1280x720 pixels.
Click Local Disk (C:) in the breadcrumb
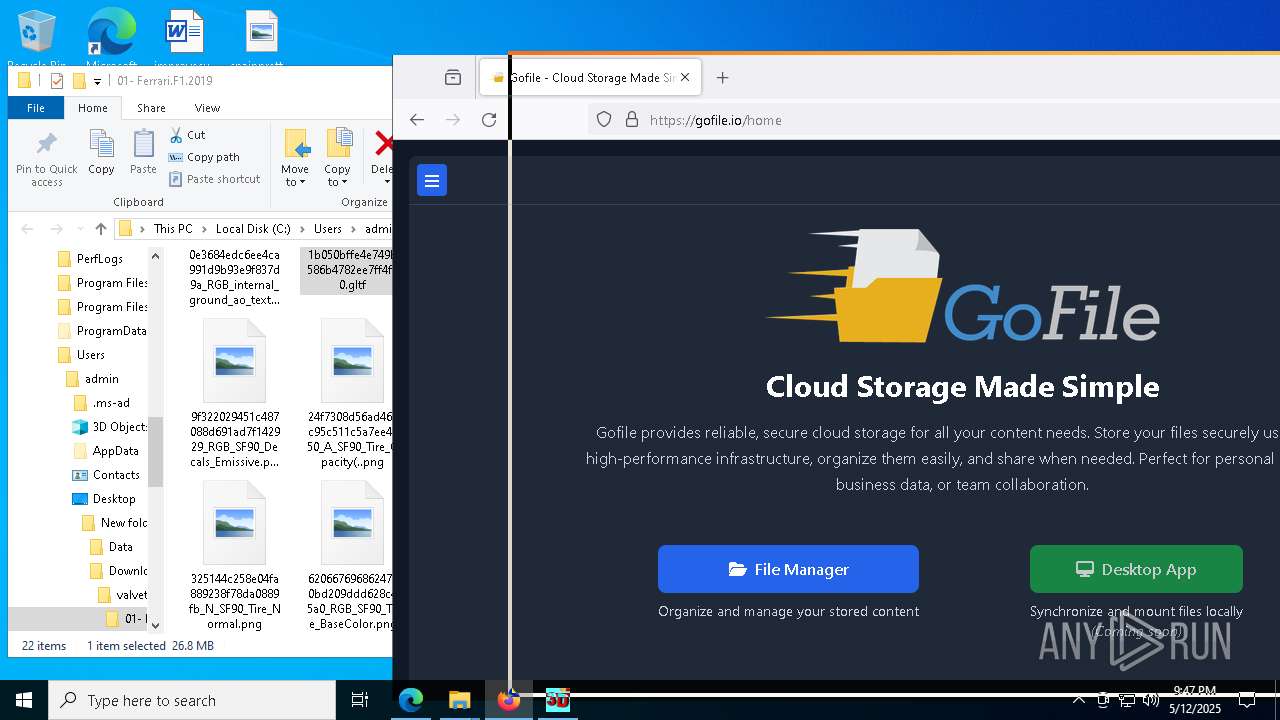click(x=253, y=229)
